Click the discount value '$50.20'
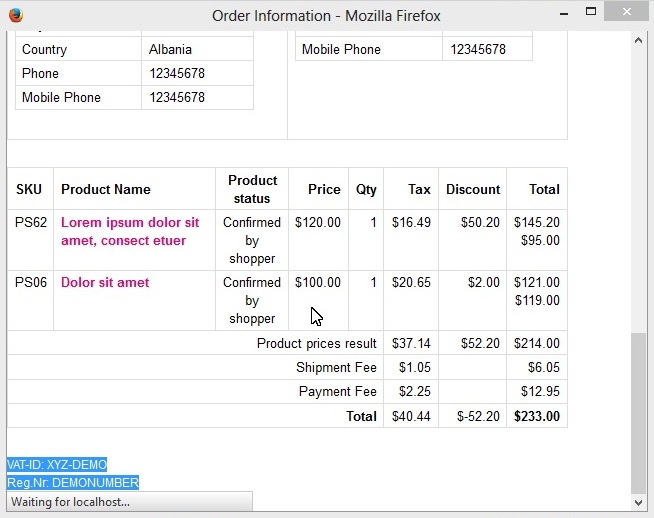 [480, 222]
